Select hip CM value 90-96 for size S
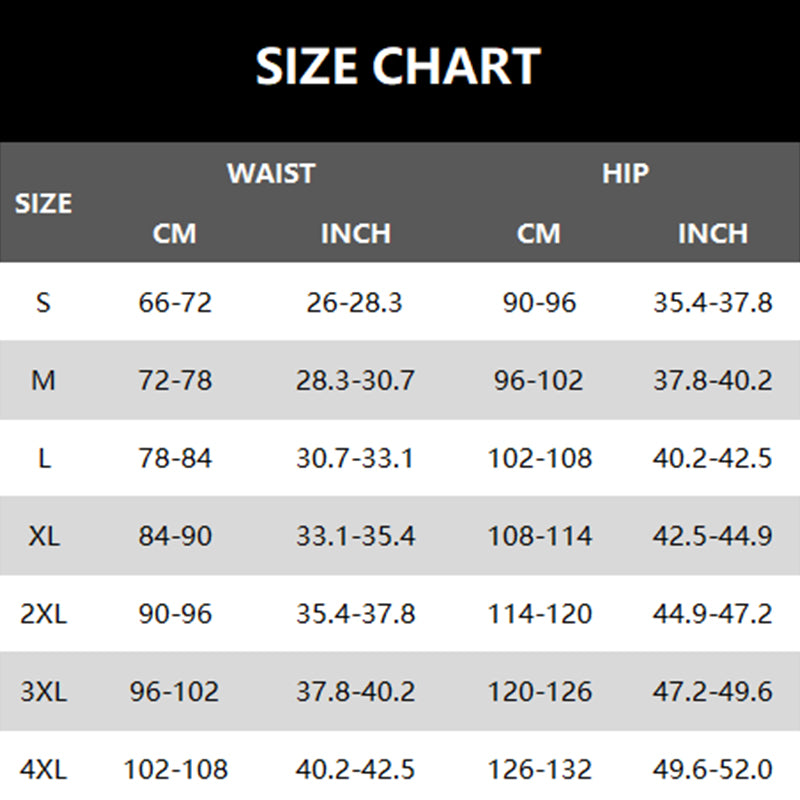Viewport: 800px width, 800px height. point(540,302)
